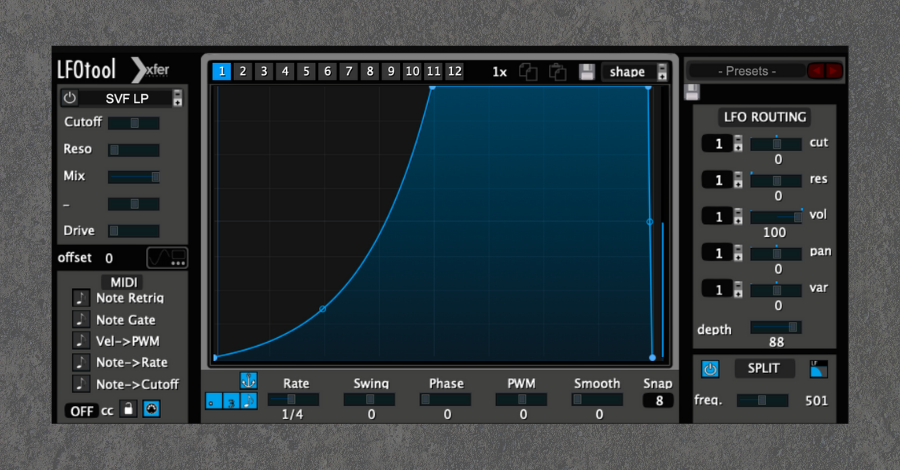Enable Vel->PWM MIDI option
This screenshot has width=900, height=470.
(80, 341)
